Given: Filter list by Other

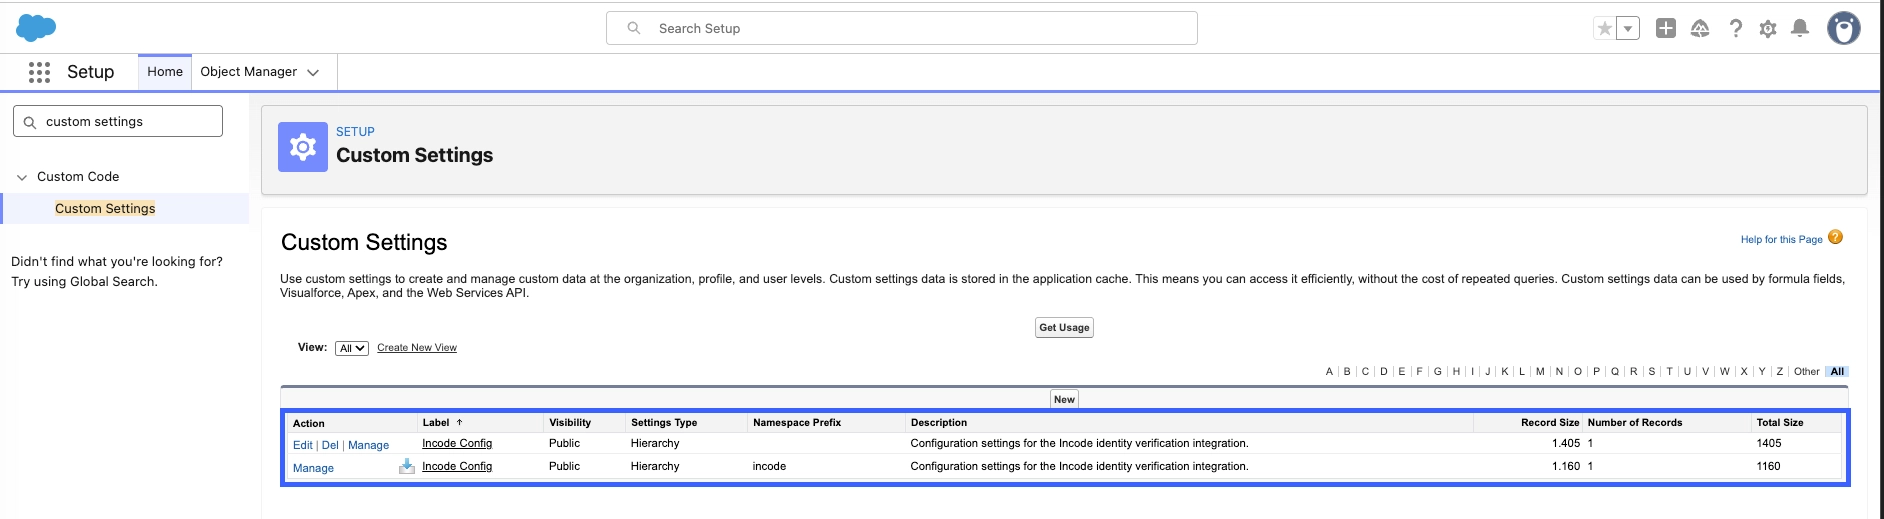Looking at the screenshot, I should coord(1807,371).
